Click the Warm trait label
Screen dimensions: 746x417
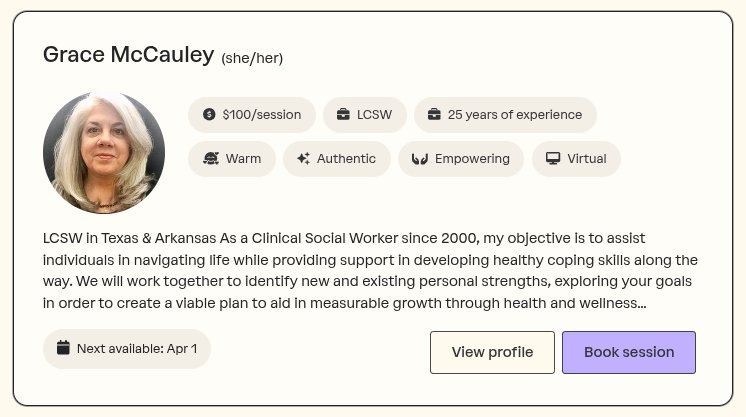243,159
